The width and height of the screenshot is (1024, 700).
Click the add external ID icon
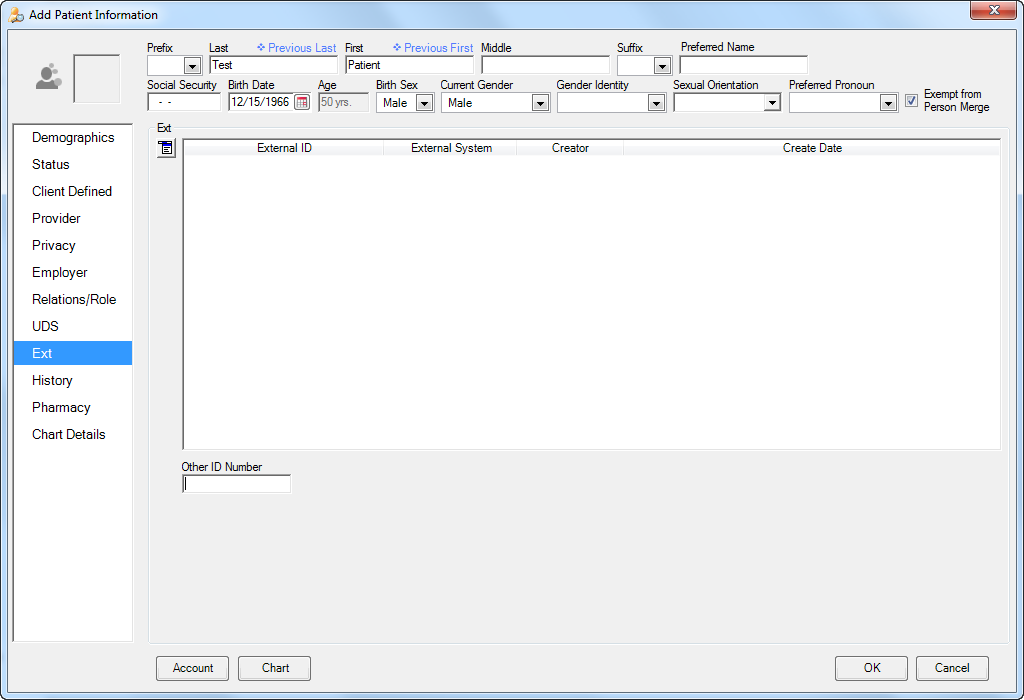[x=167, y=148]
